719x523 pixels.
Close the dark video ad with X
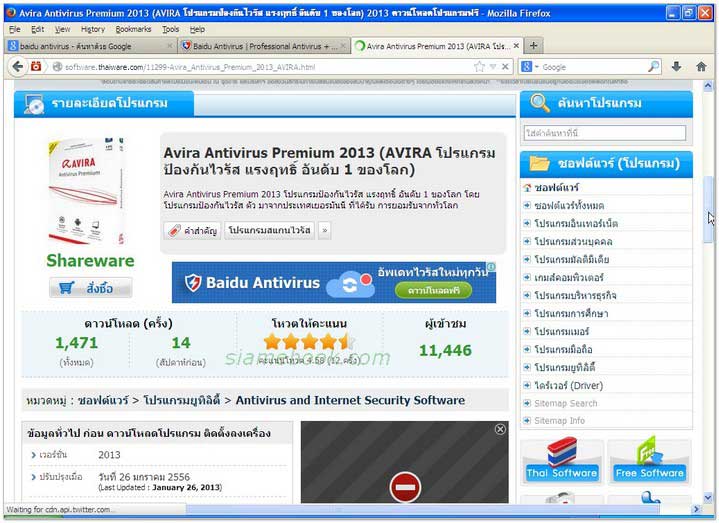point(500,429)
